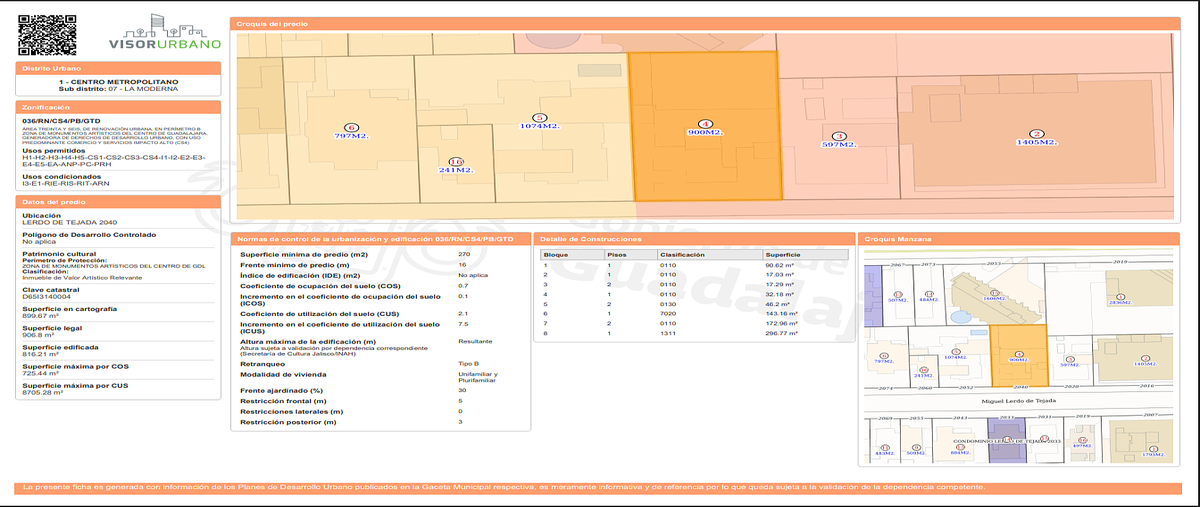Click the 1606M2 parcel in Croquis Manzana
Screen dimensions: 1200x507
coord(995,296)
